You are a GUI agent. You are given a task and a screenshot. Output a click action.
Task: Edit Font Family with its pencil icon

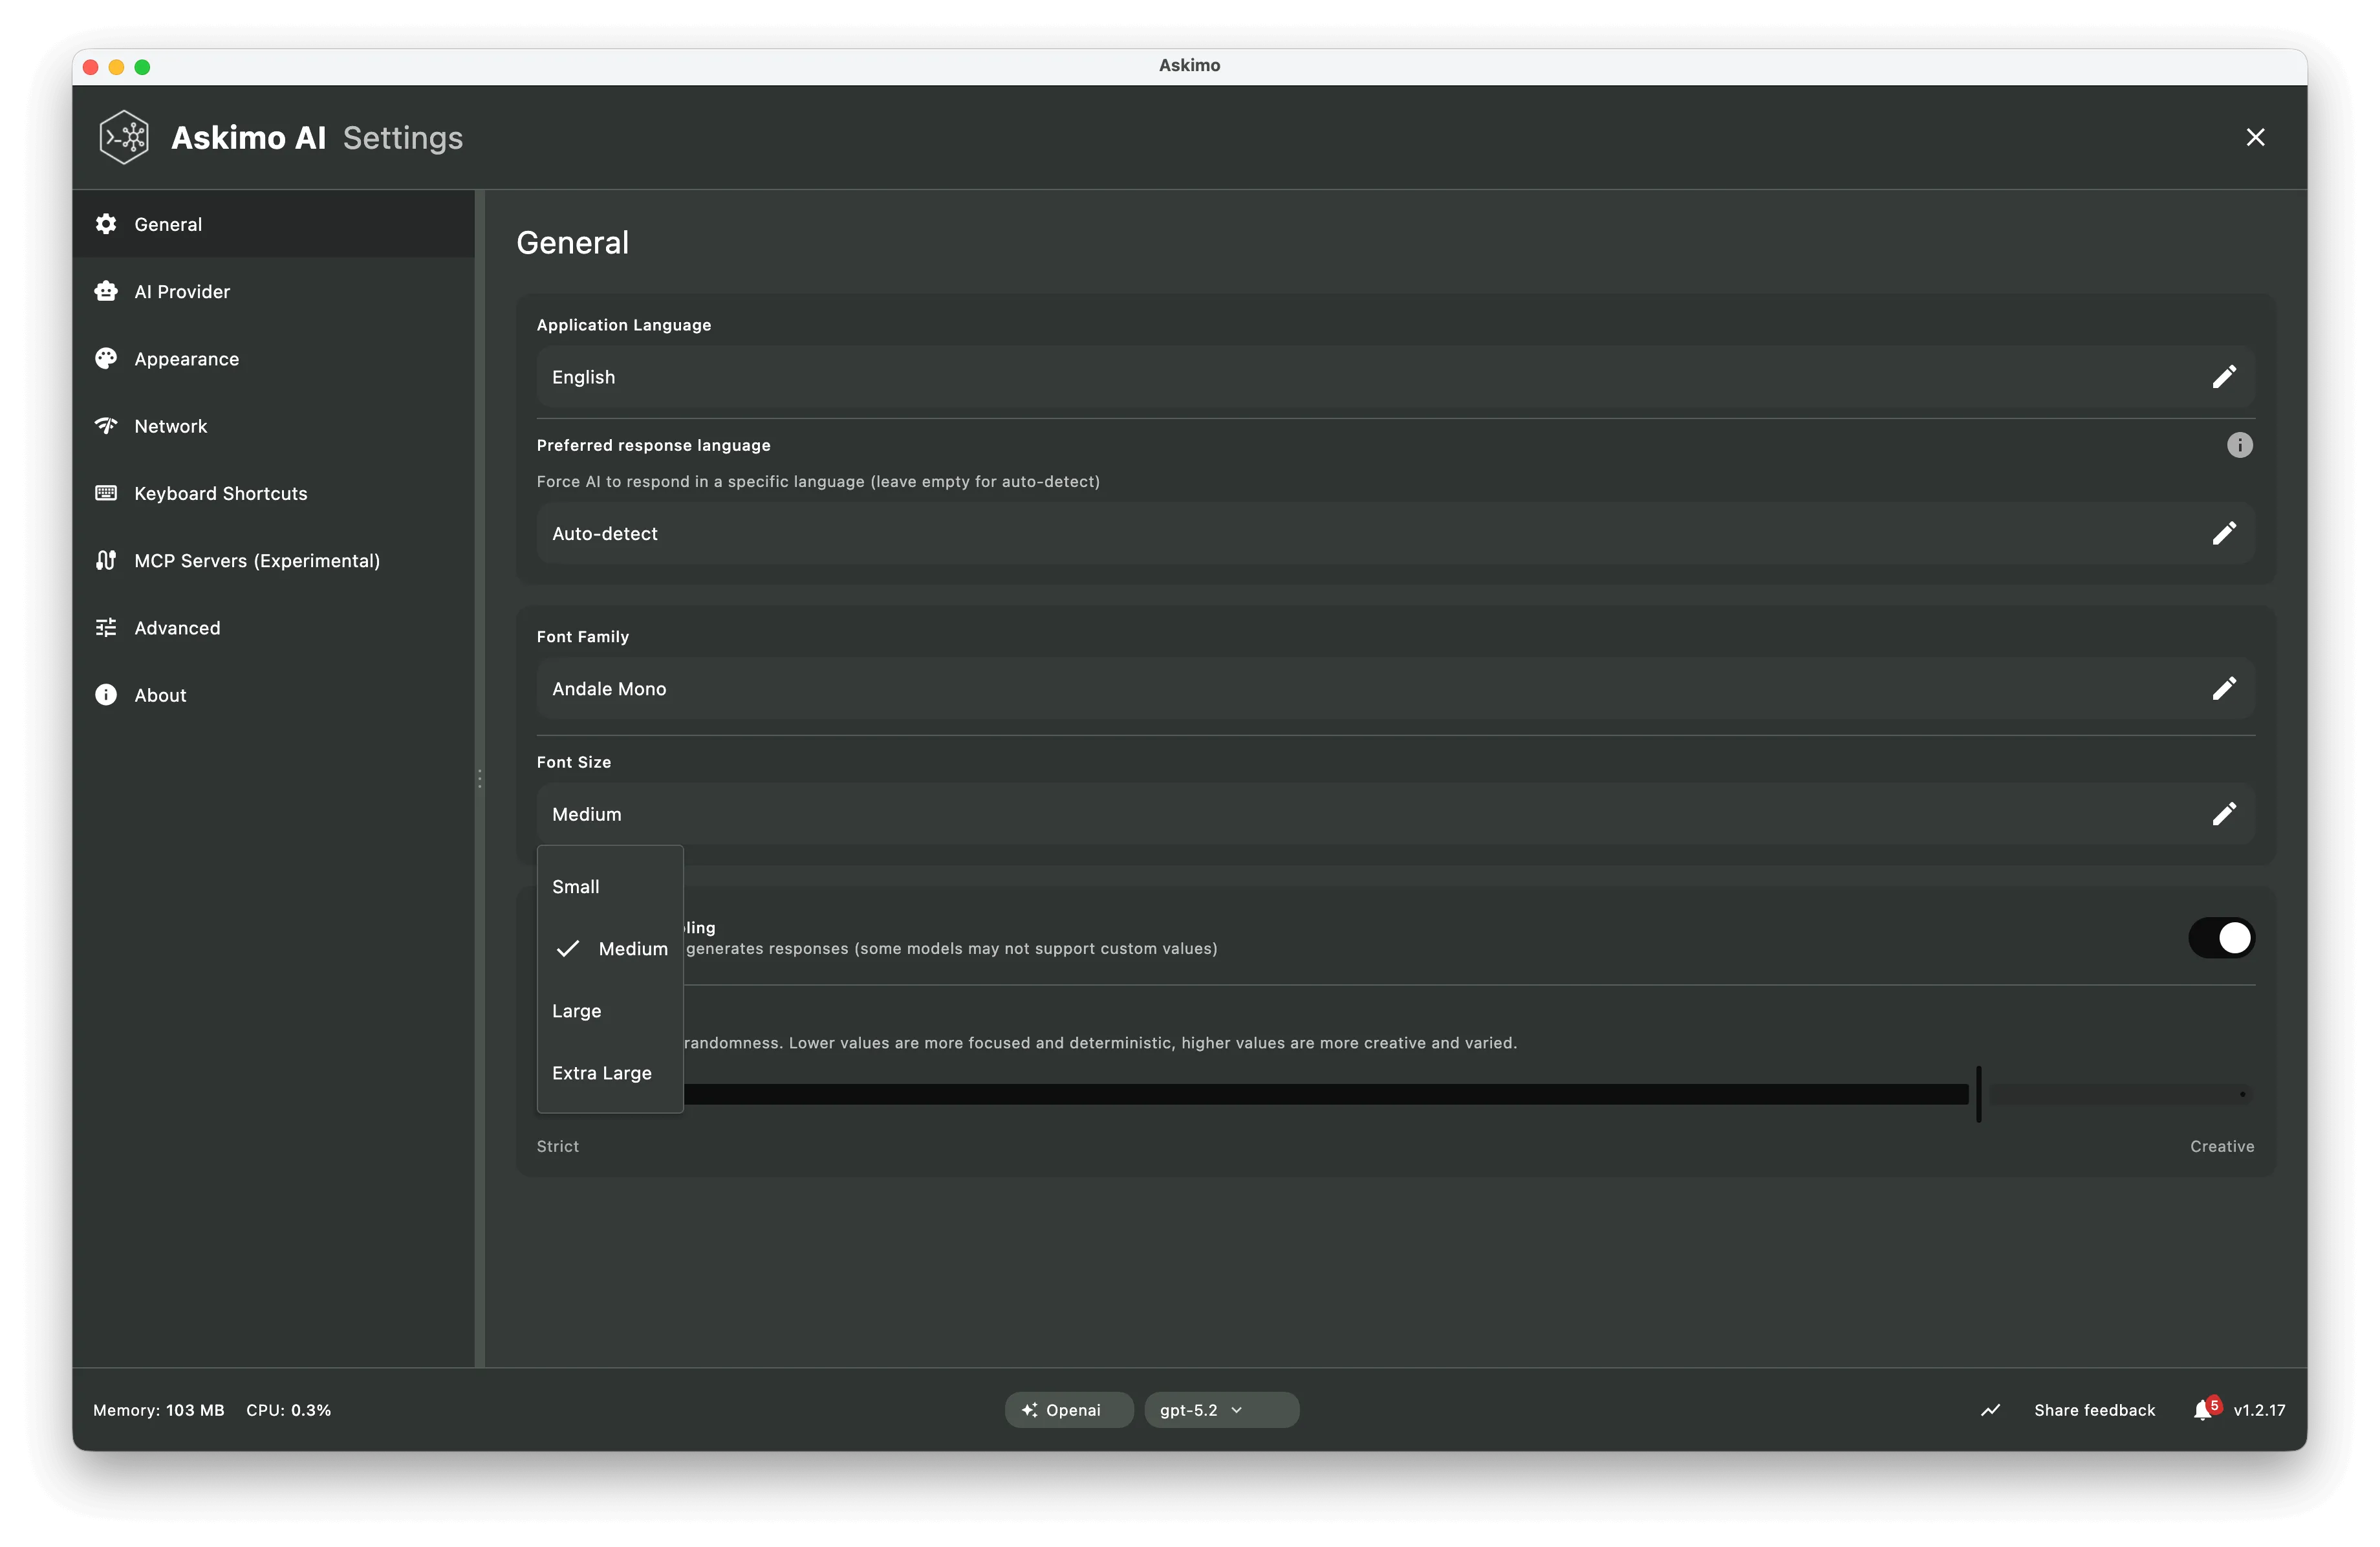[2224, 688]
